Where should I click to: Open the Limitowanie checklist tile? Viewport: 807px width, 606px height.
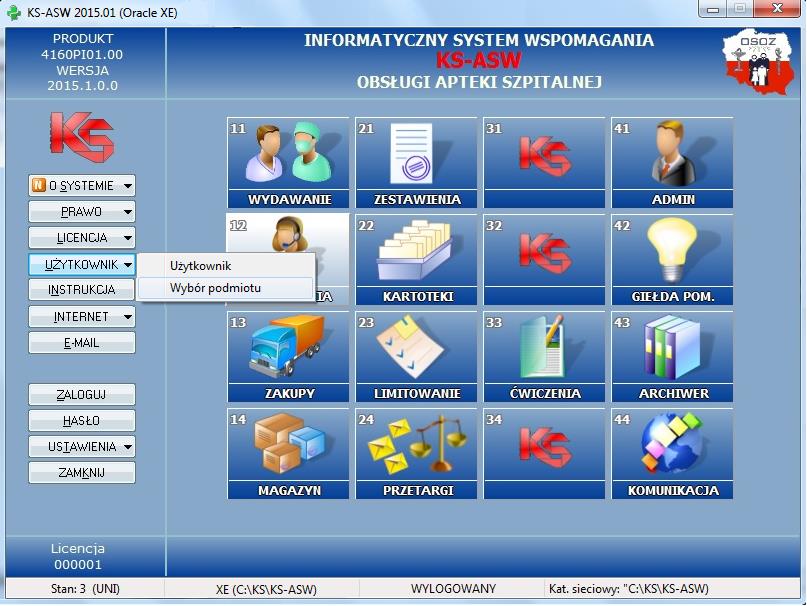point(416,356)
